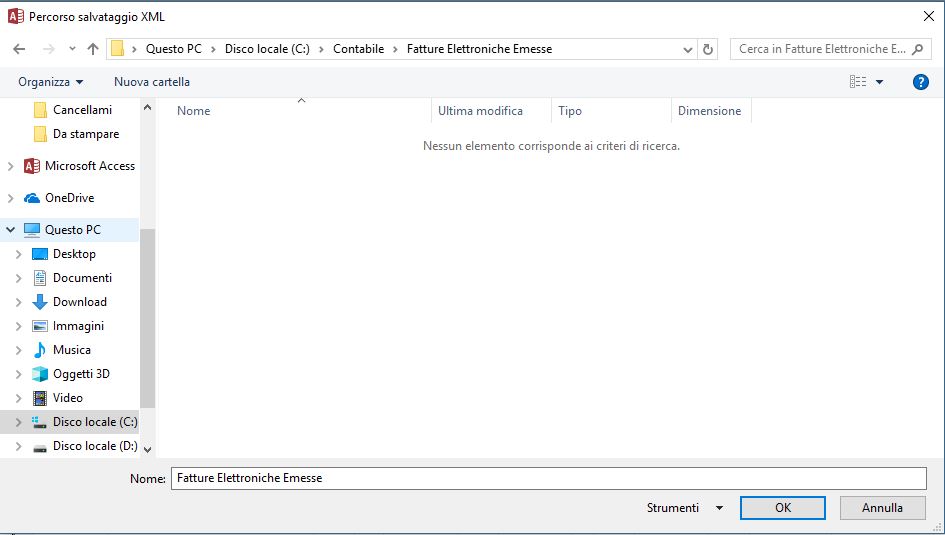Select Disco locale (C:) in address path
This screenshot has height=535, width=945.
[267, 49]
